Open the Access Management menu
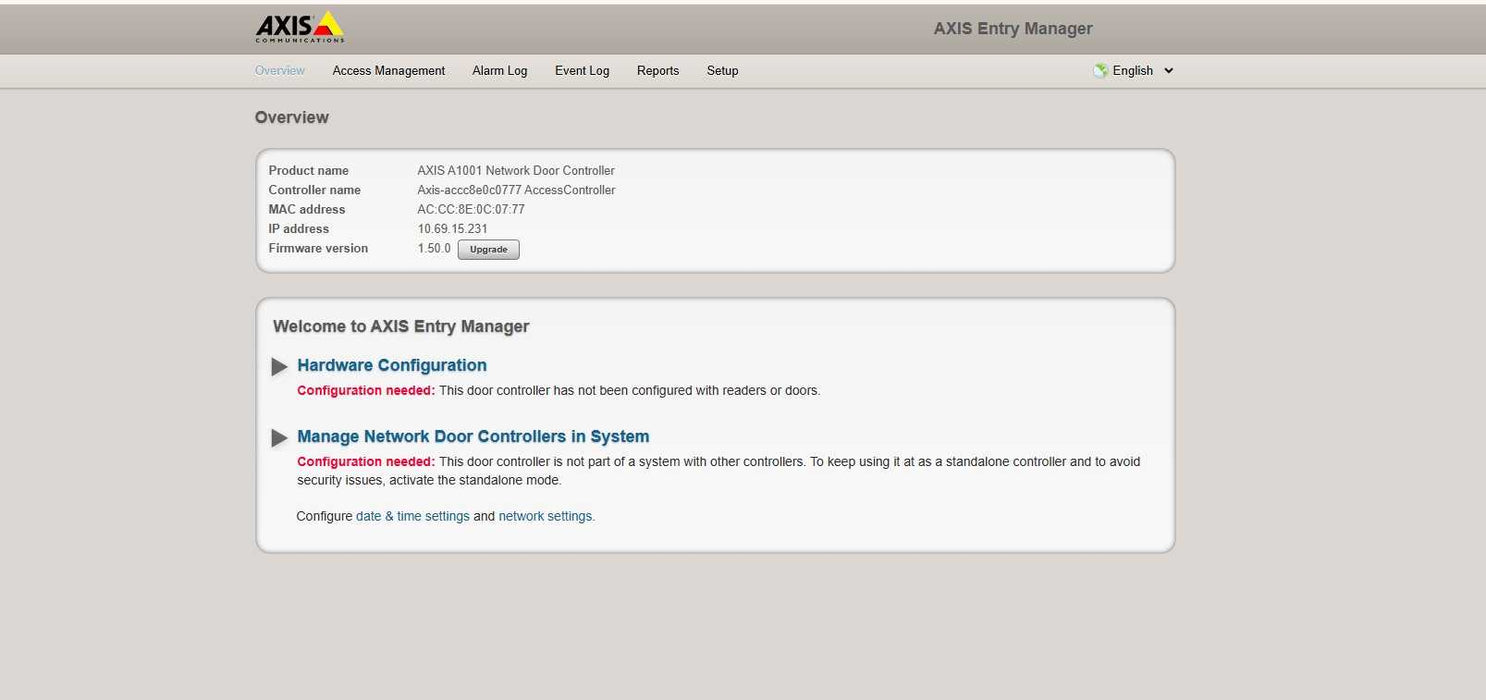 coord(389,71)
